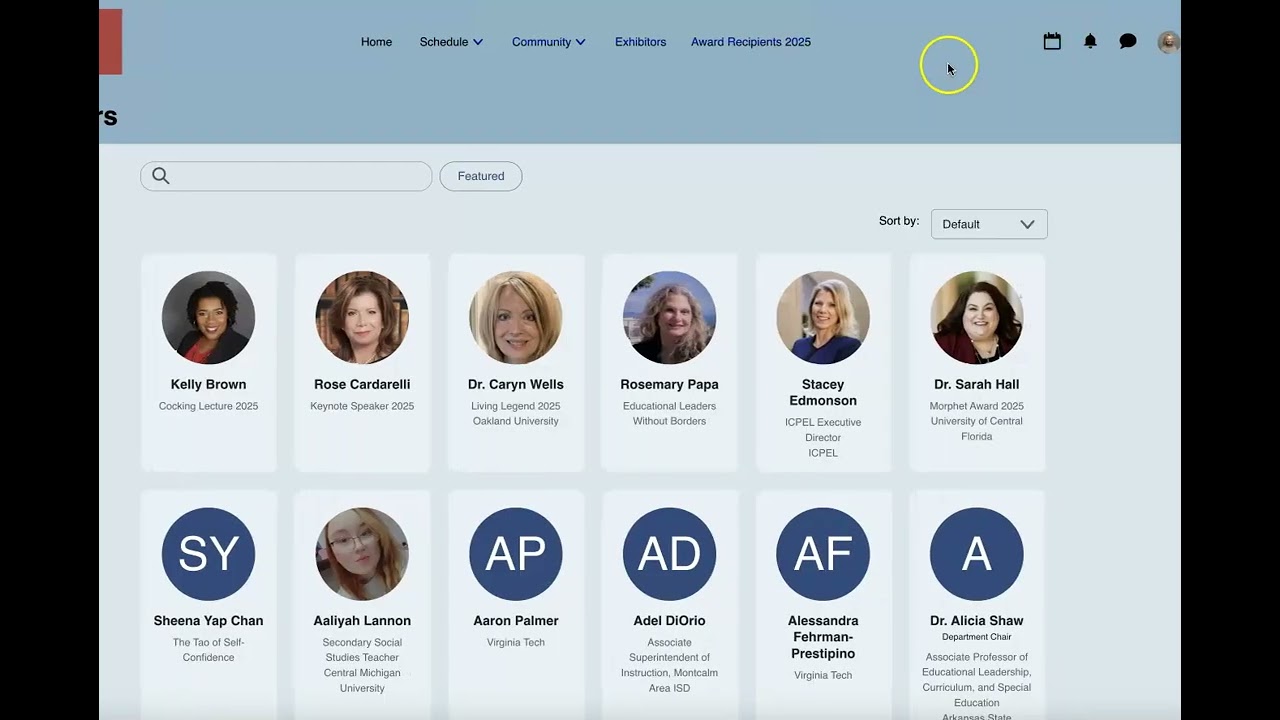
Task: Open Kelly Brown's profile photo
Action: [208, 317]
